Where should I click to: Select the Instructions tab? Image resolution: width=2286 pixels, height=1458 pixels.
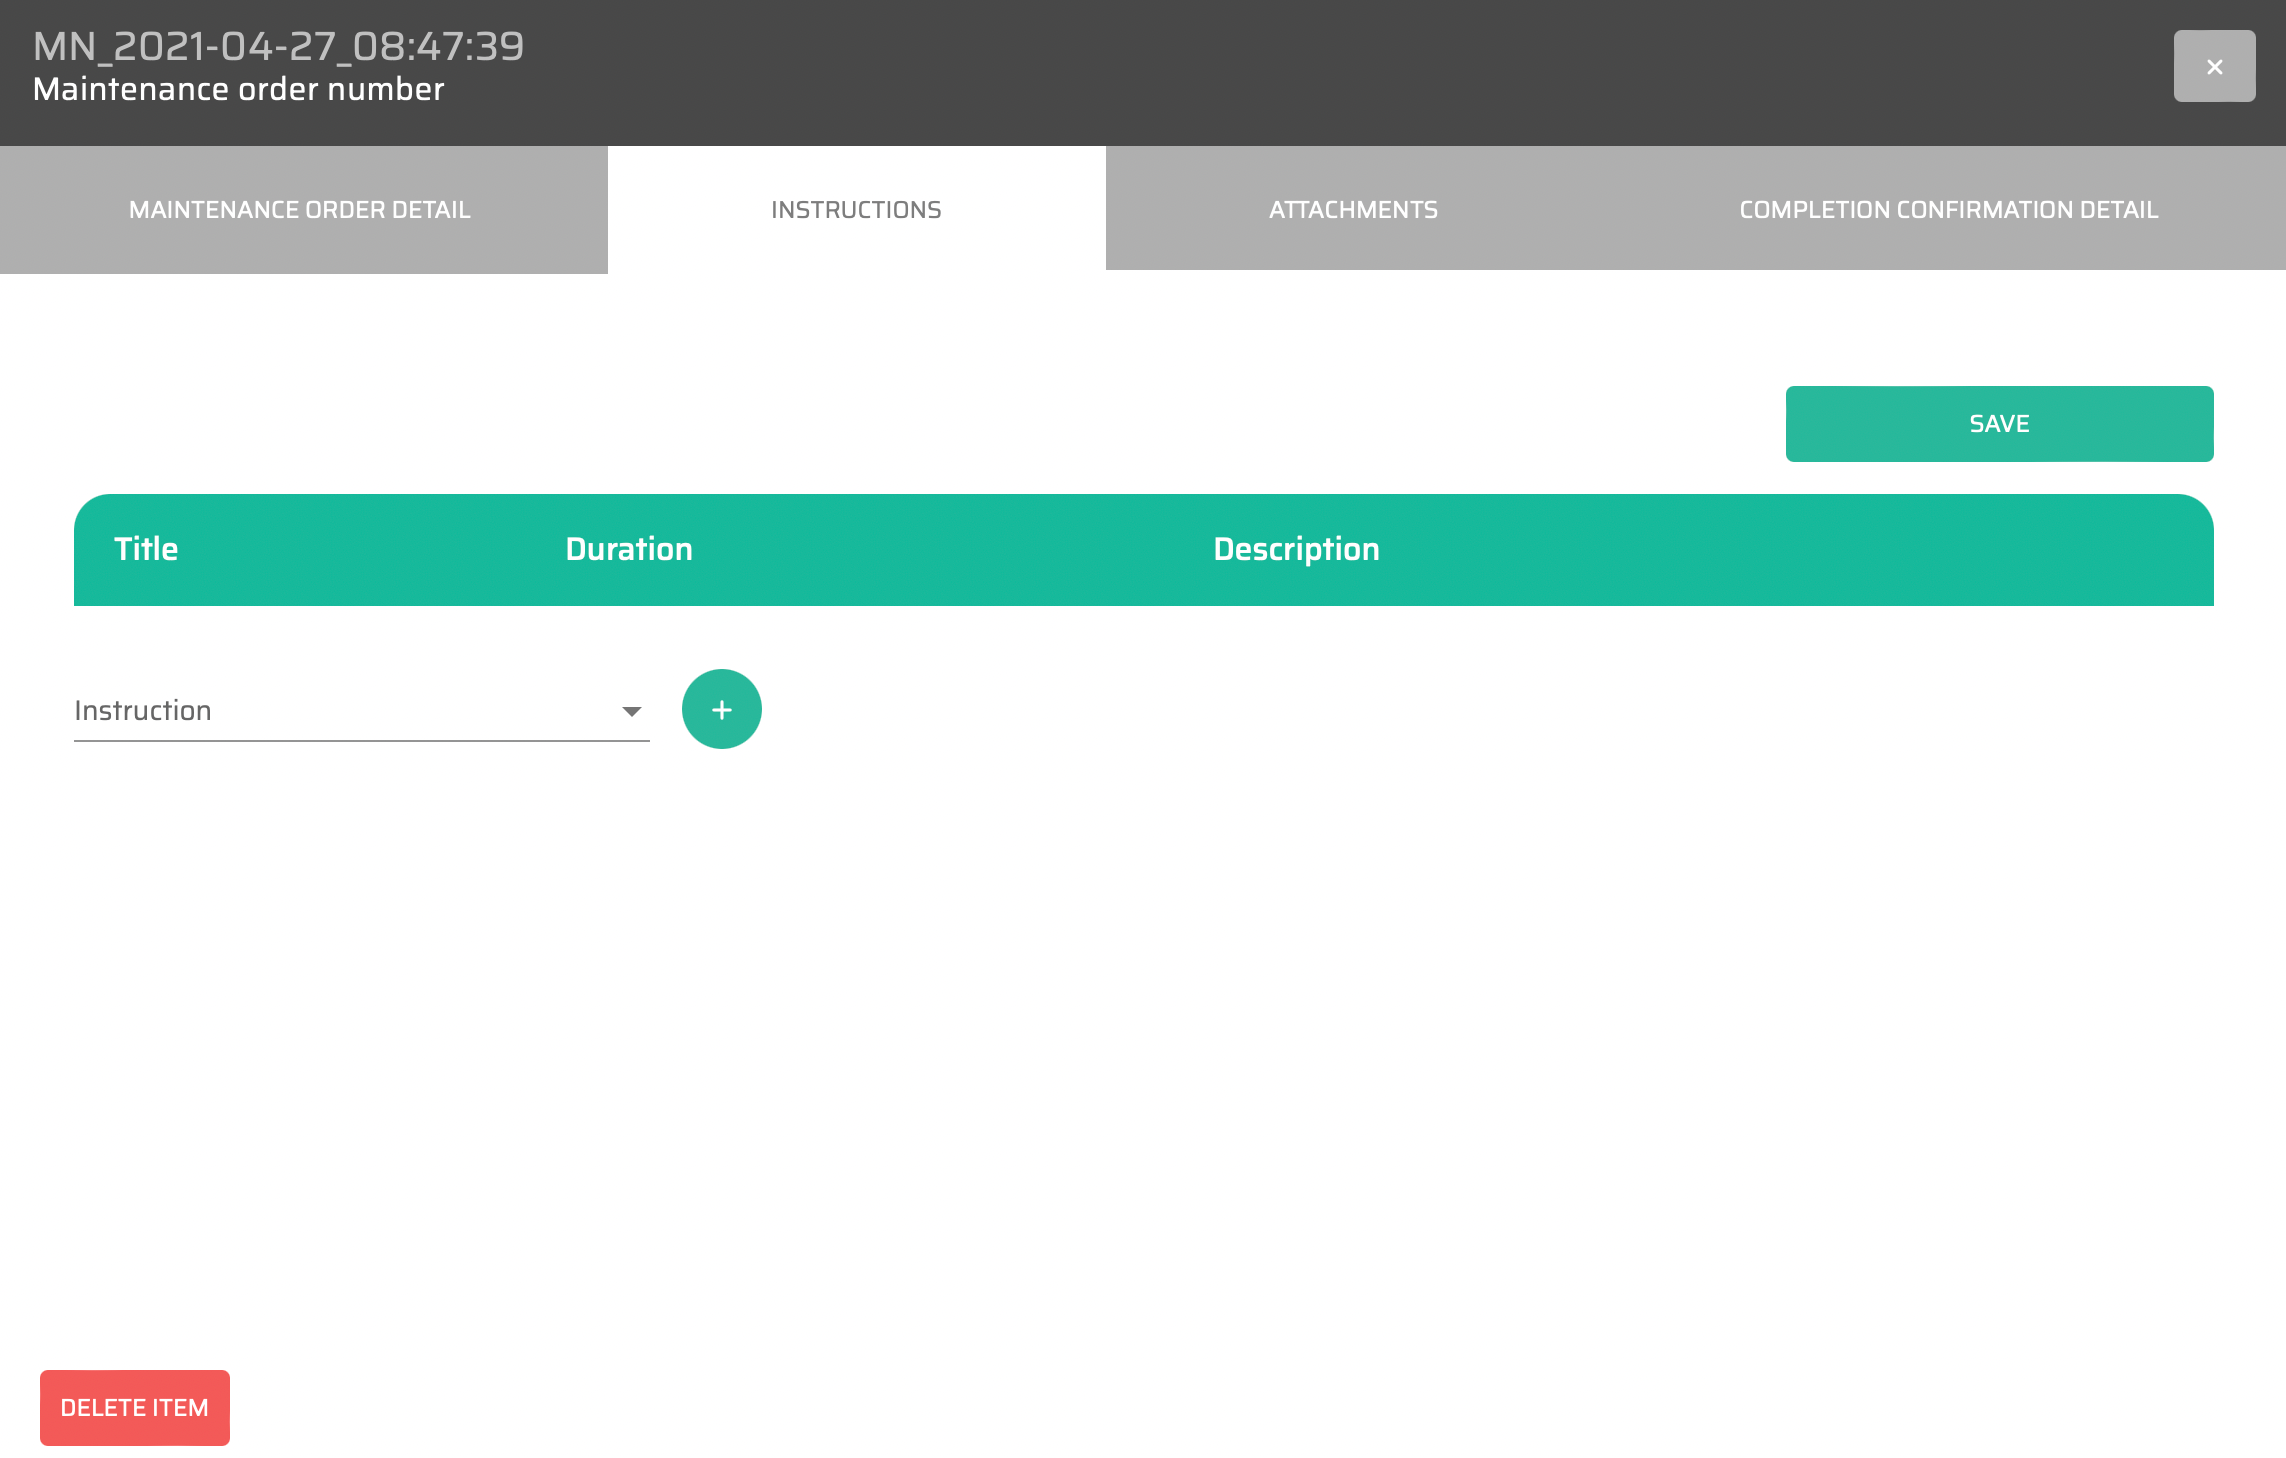pyautogui.click(x=856, y=209)
